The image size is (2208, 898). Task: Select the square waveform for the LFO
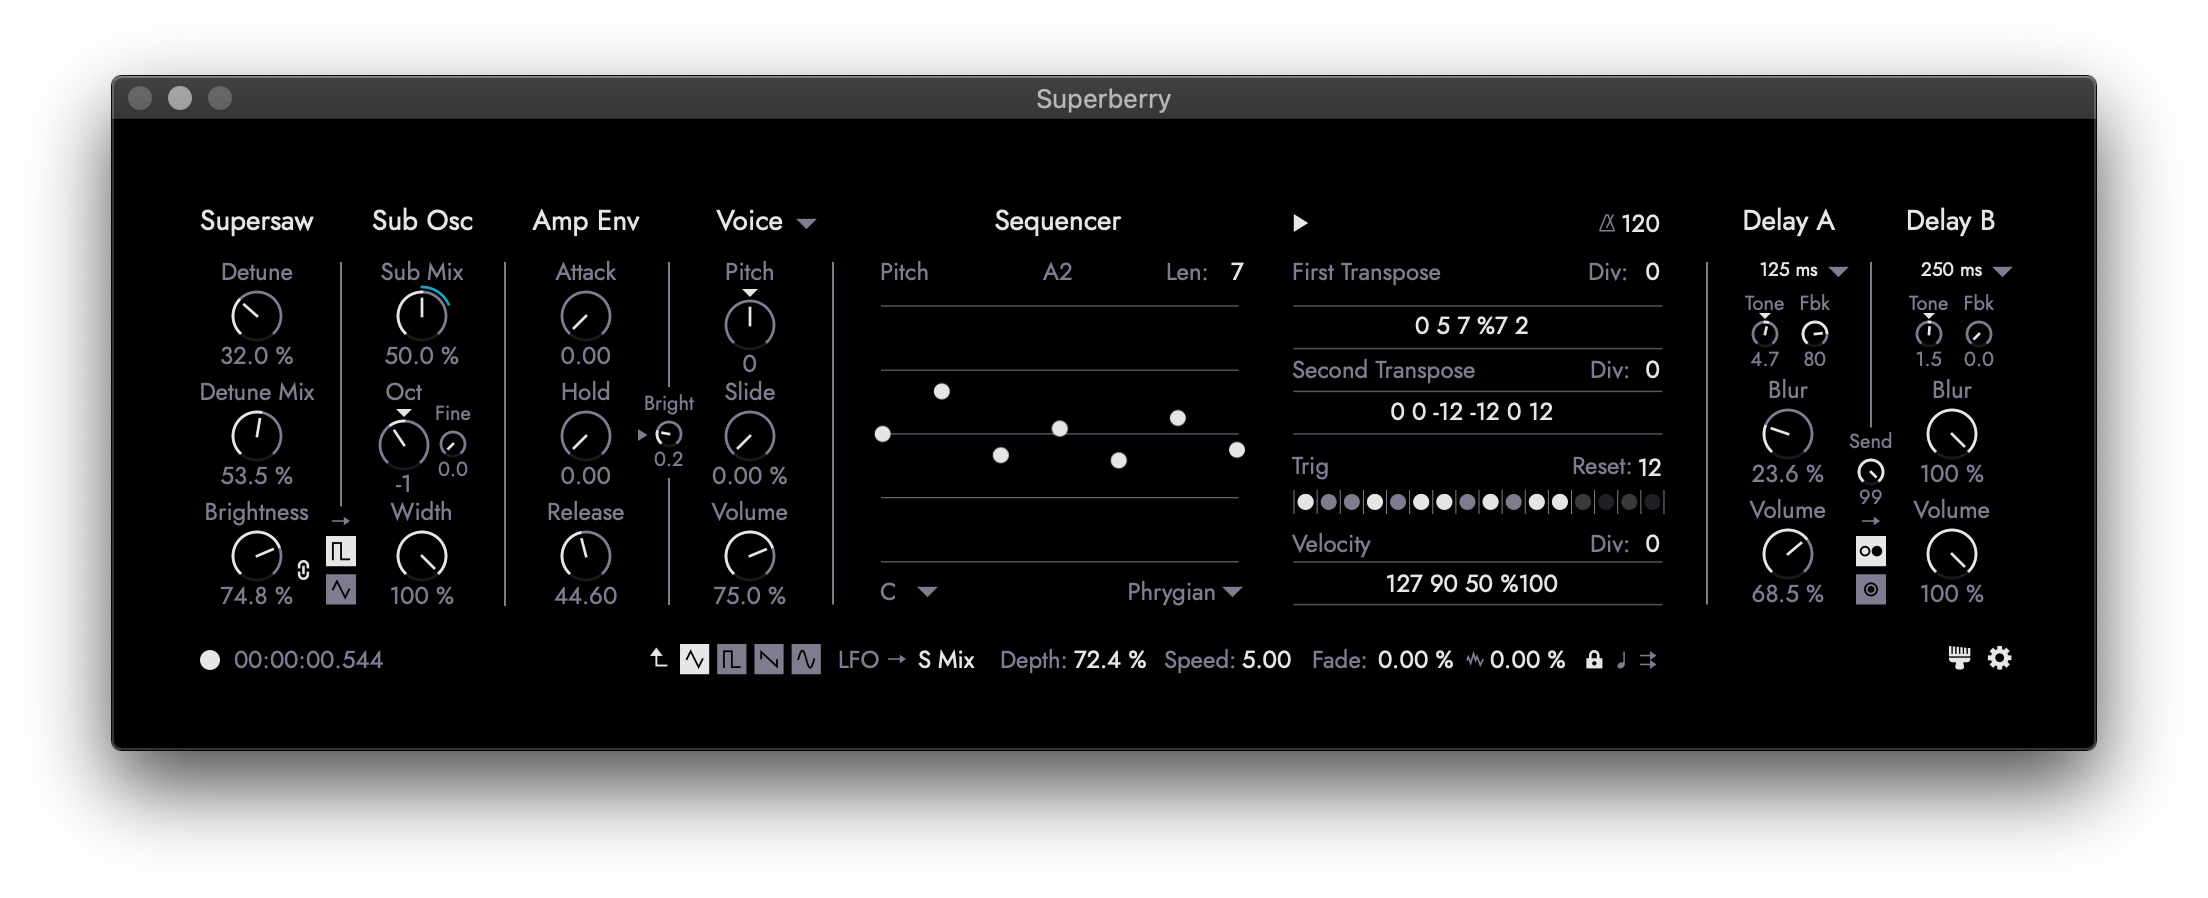[731, 660]
